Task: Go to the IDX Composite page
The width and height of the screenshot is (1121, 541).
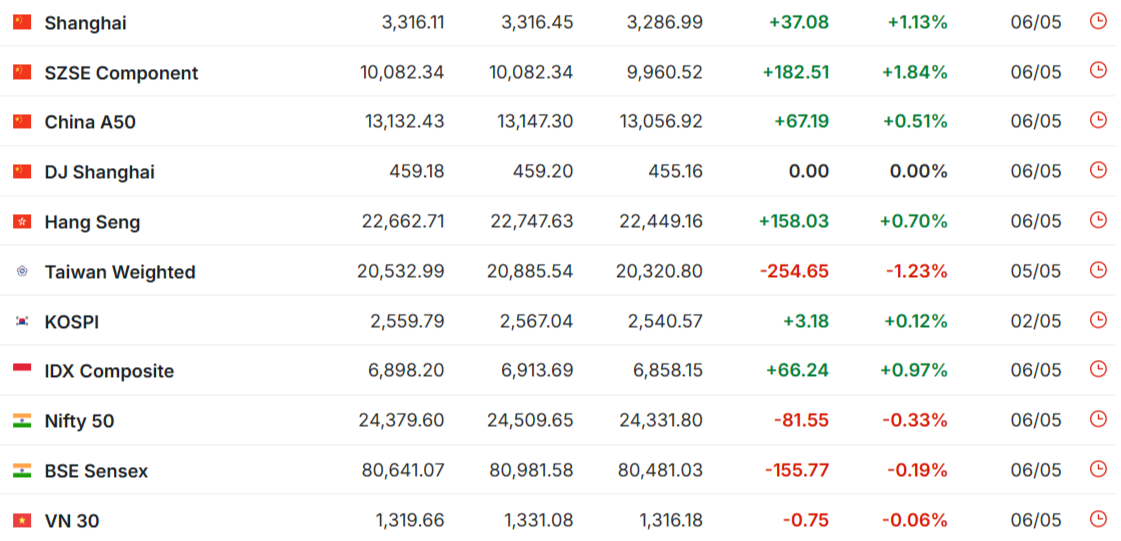Action: pos(109,372)
